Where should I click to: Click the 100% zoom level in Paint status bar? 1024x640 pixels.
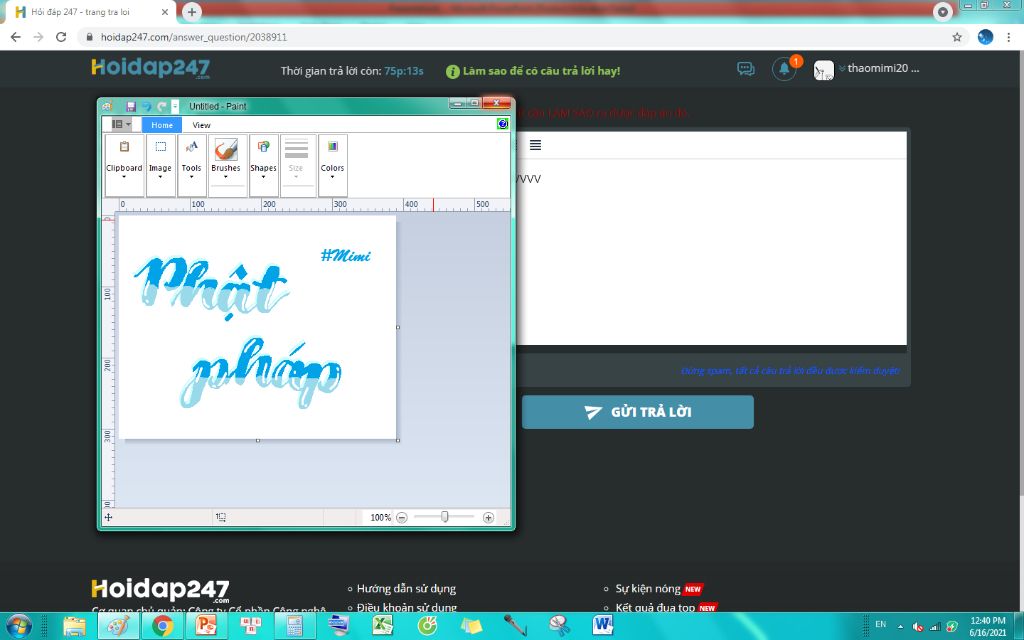[x=380, y=517]
